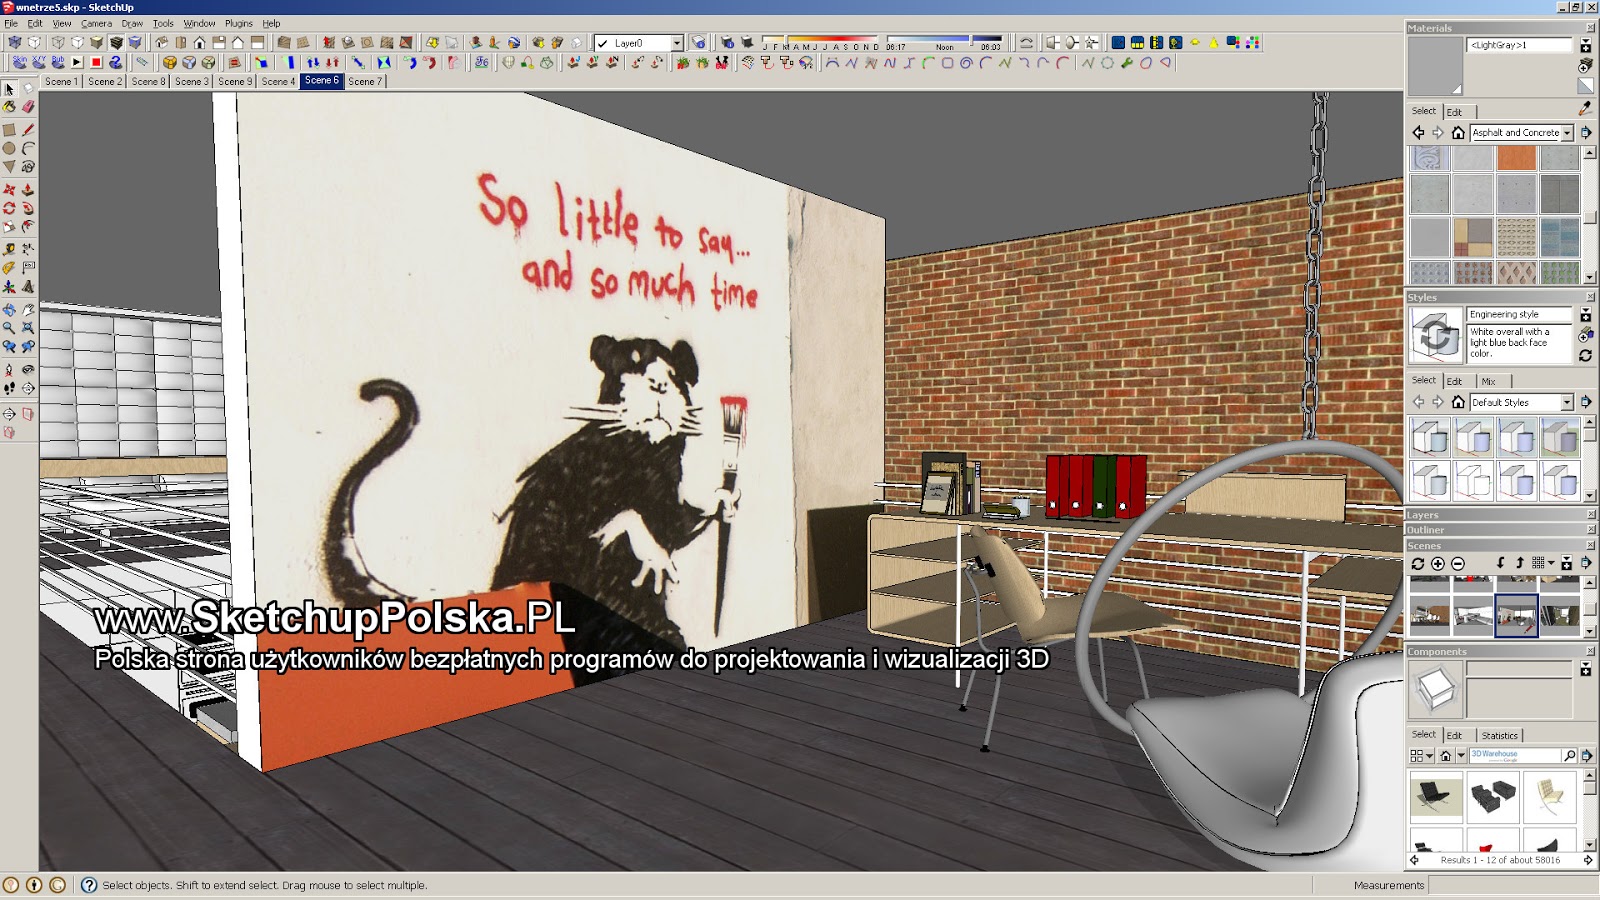Open the Layer0 layer dropdown
Screen dimensions: 1600x900
coord(677,43)
